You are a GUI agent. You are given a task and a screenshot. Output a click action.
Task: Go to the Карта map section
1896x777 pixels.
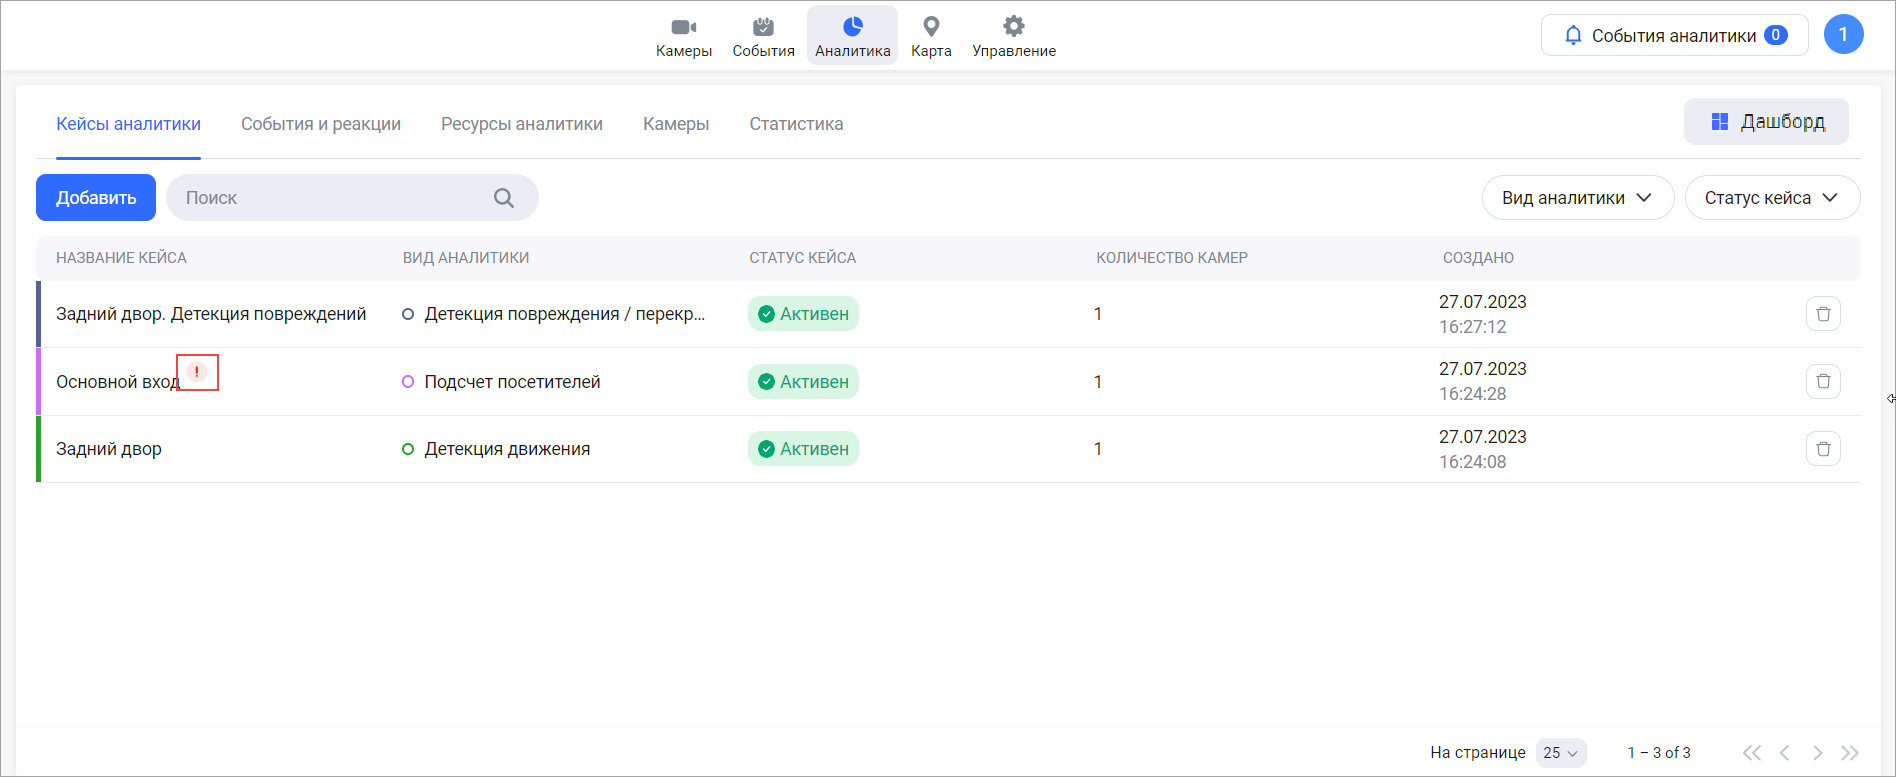(x=930, y=36)
